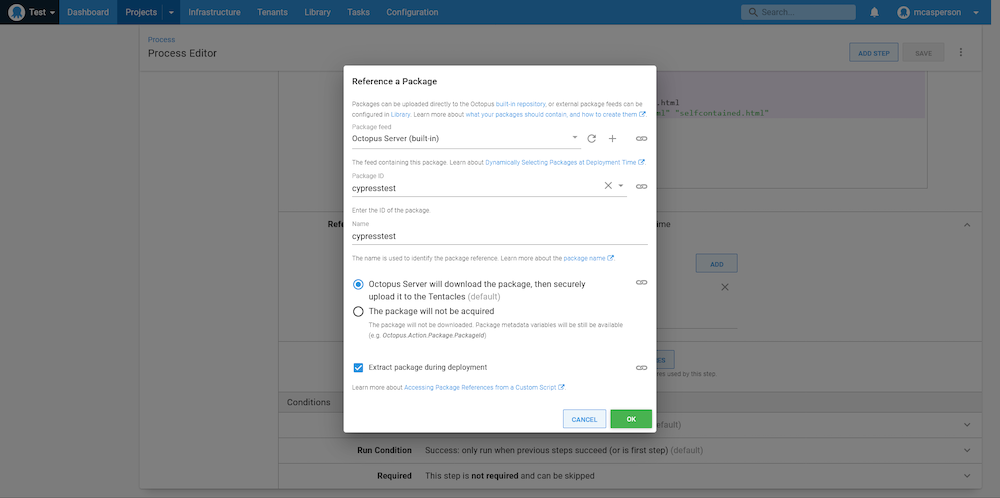This screenshot has height=498, width=1000.
Task: Cancel the Reference a Package dialog
Action: coord(584,419)
